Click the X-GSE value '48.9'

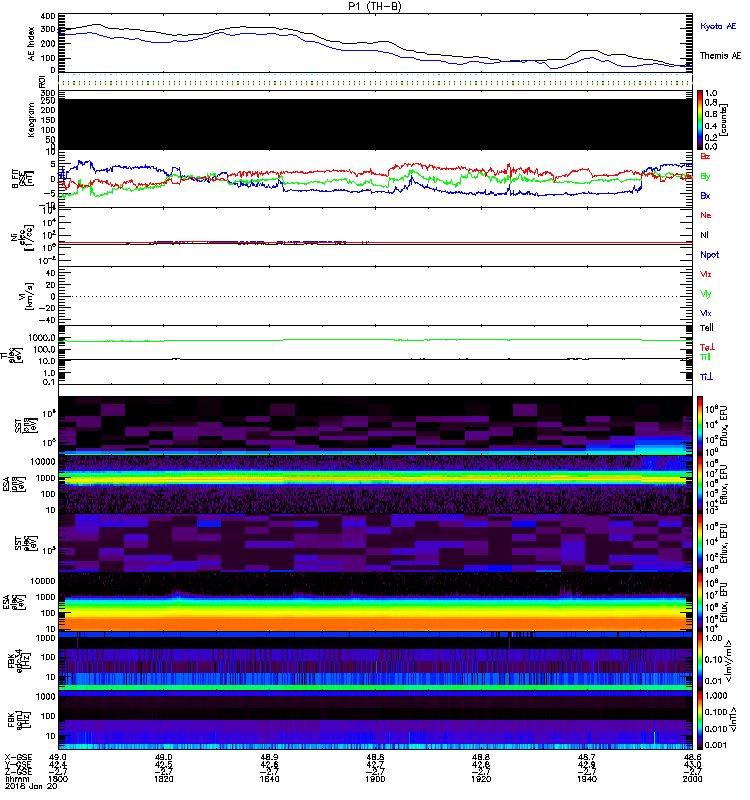click(x=269, y=757)
